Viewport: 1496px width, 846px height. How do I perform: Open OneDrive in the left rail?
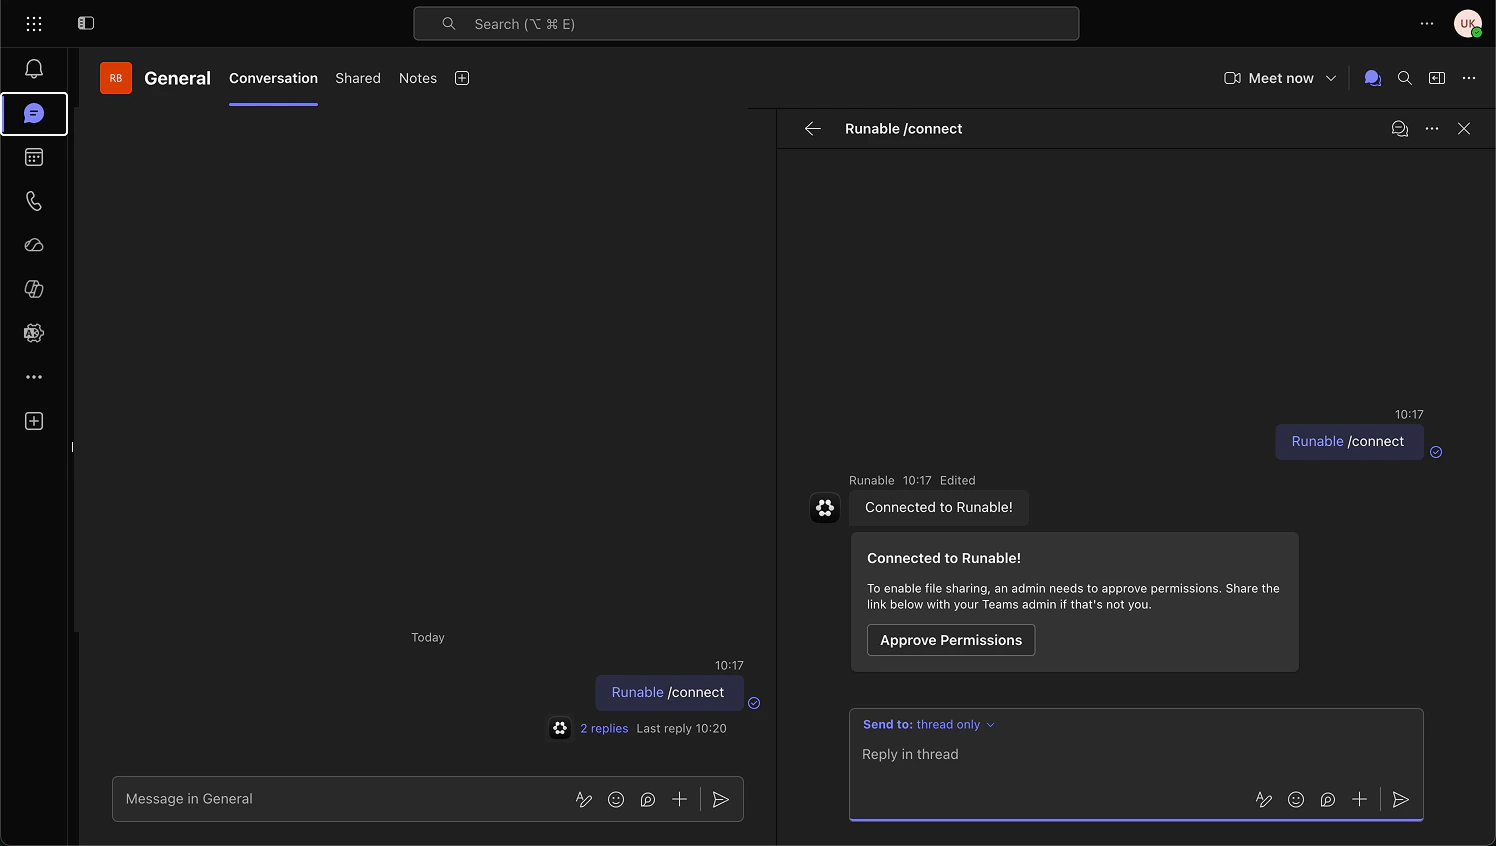pyautogui.click(x=34, y=245)
